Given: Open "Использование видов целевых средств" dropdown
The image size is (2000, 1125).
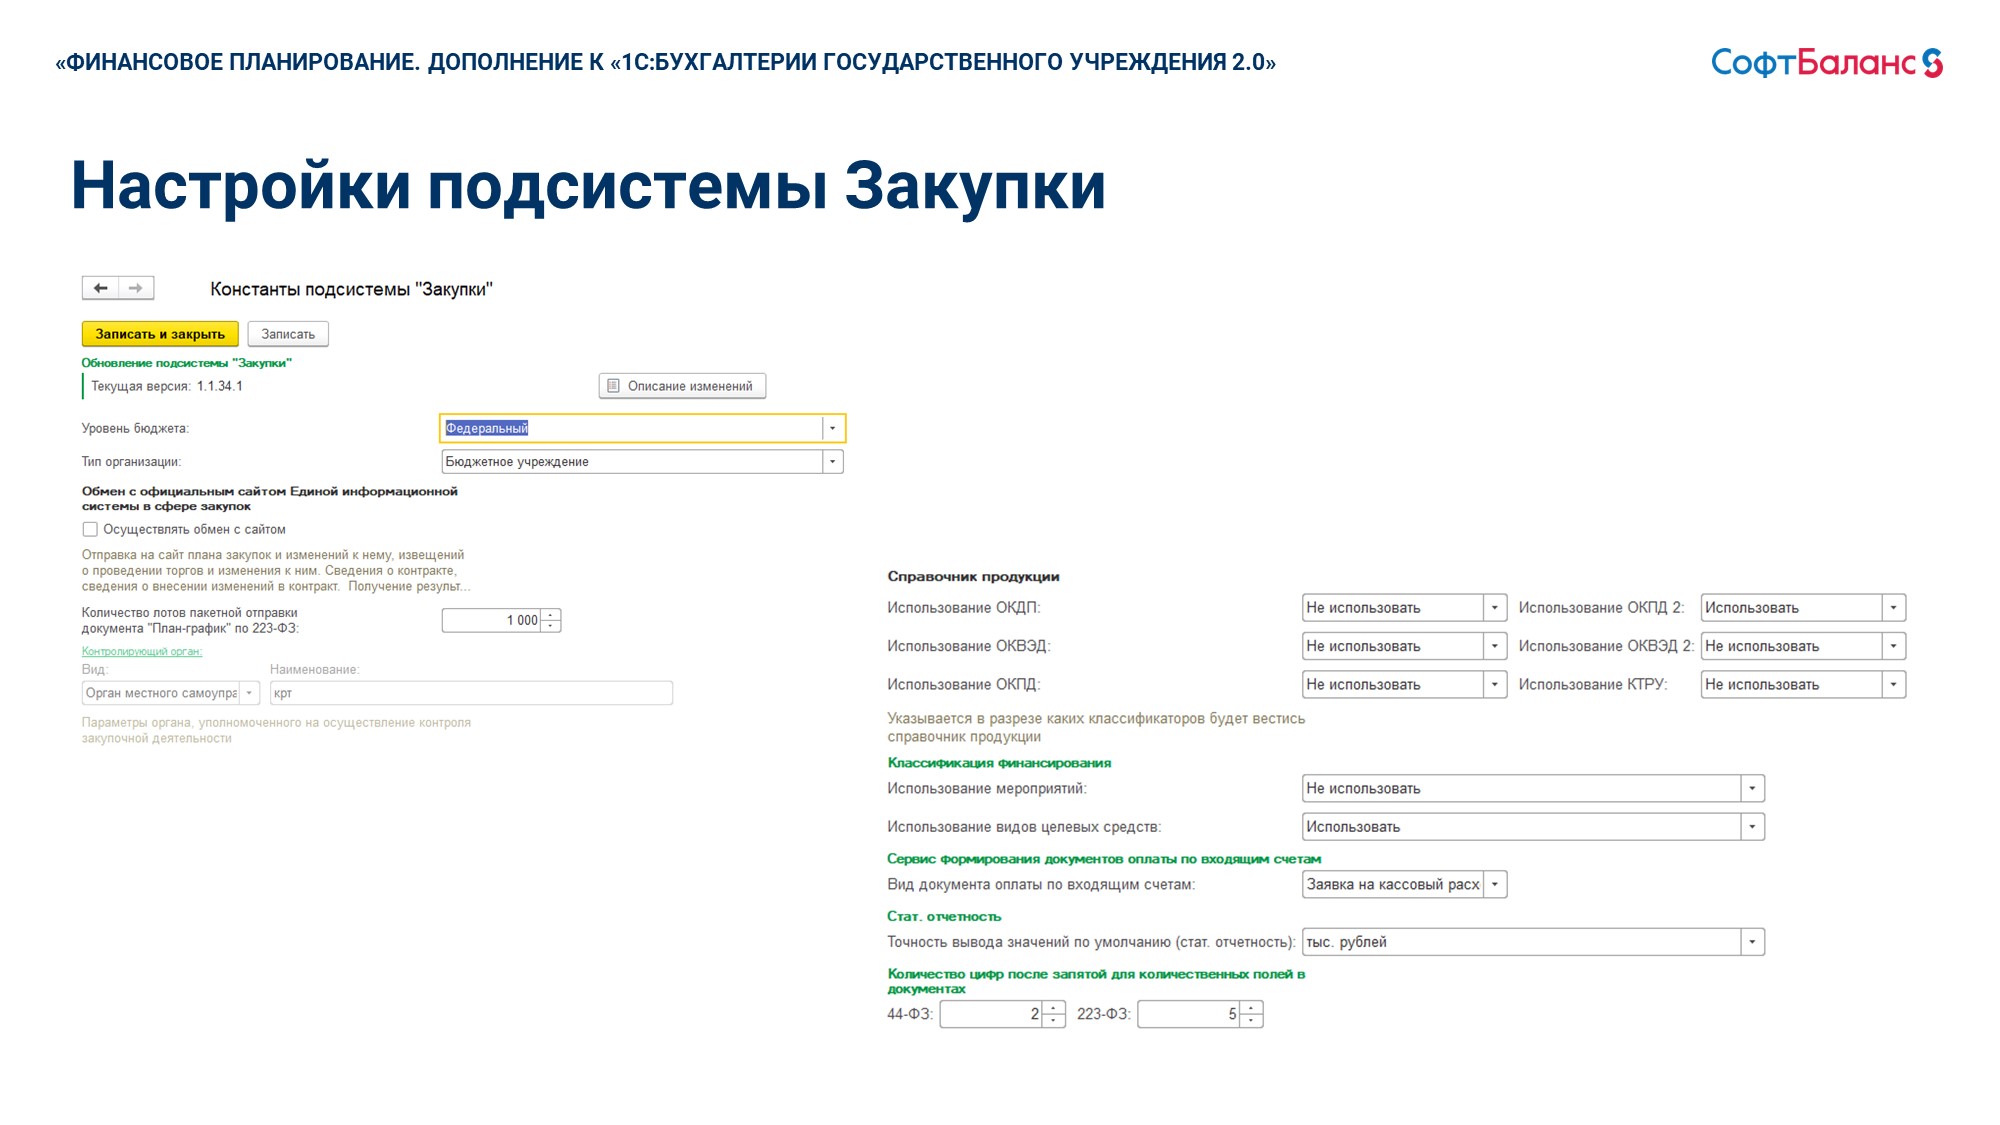Looking at the screenshot, I should point(1752,827).
